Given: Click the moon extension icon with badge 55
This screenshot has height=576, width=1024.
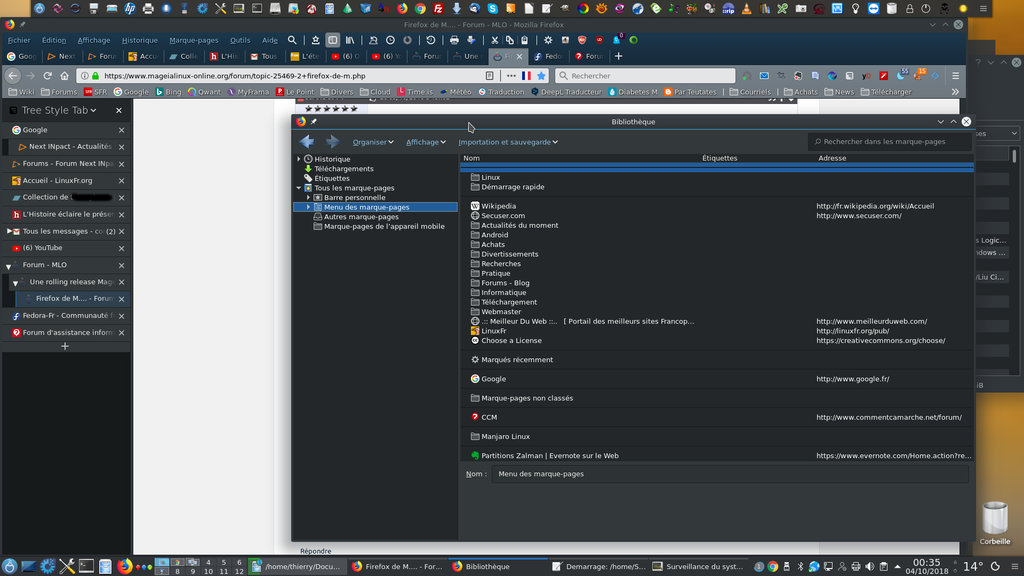Looking at the screenshot, I should pos(901,75).
